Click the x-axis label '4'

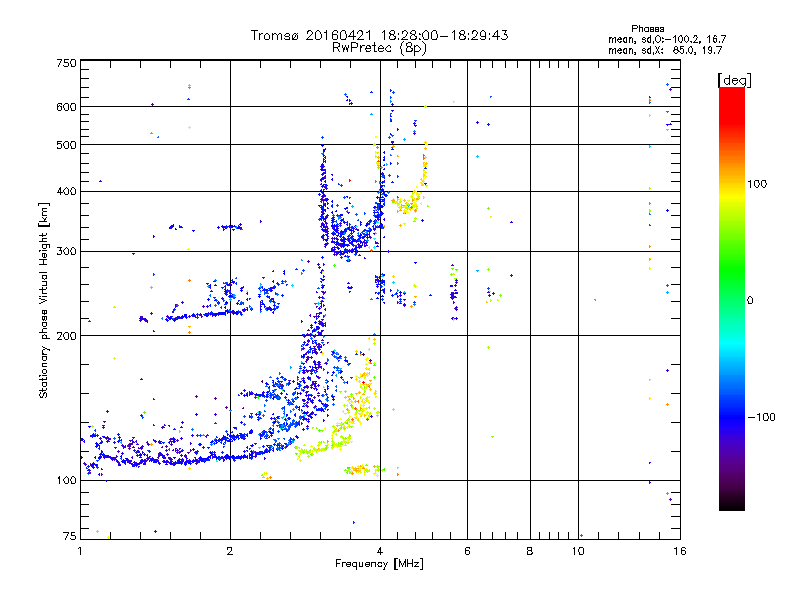click(380, 551)
